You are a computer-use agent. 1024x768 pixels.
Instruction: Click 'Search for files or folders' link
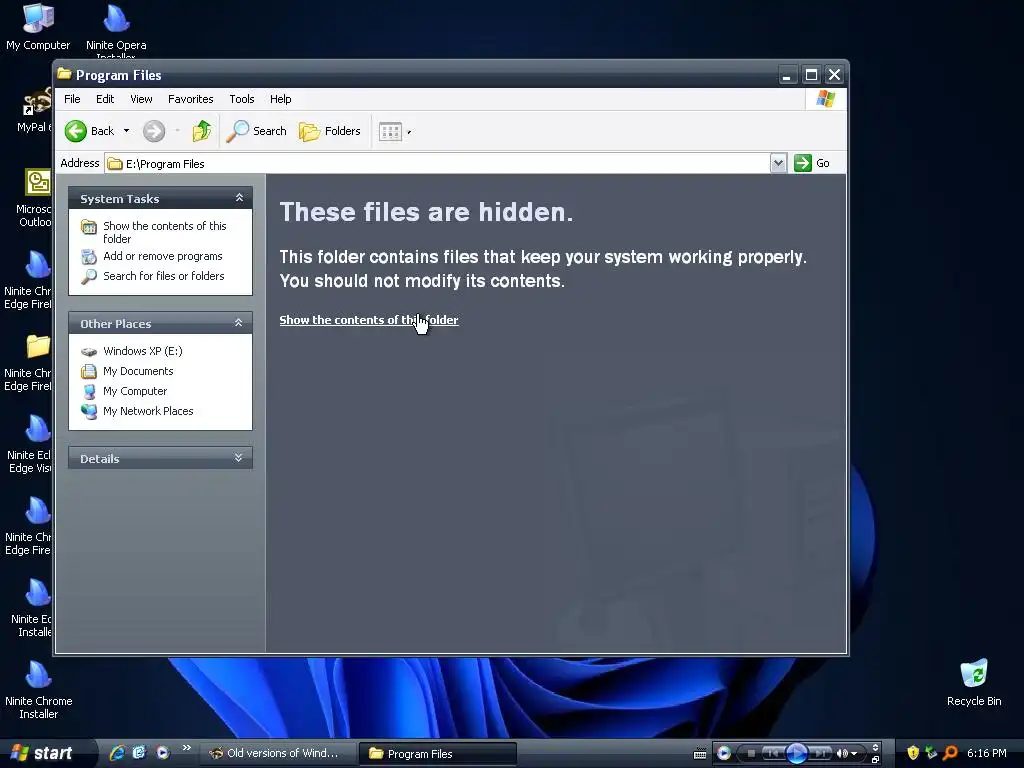(163, 276)
